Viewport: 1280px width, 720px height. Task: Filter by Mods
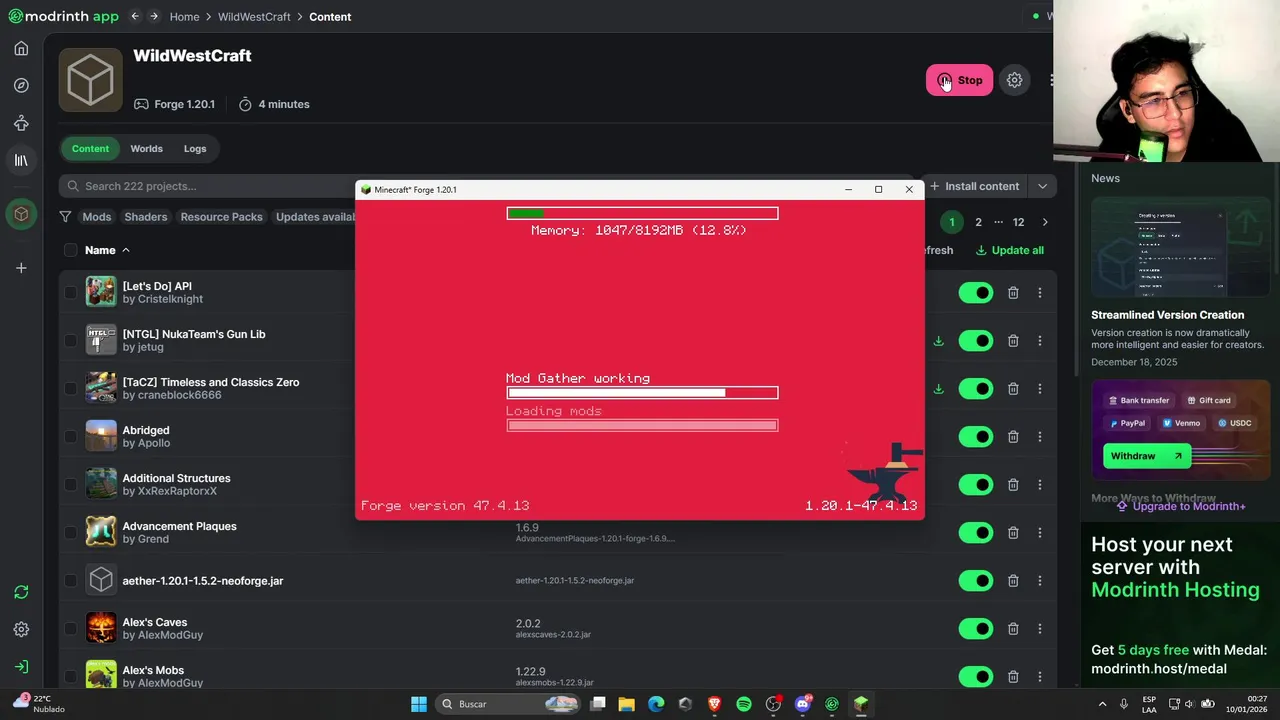97,217
